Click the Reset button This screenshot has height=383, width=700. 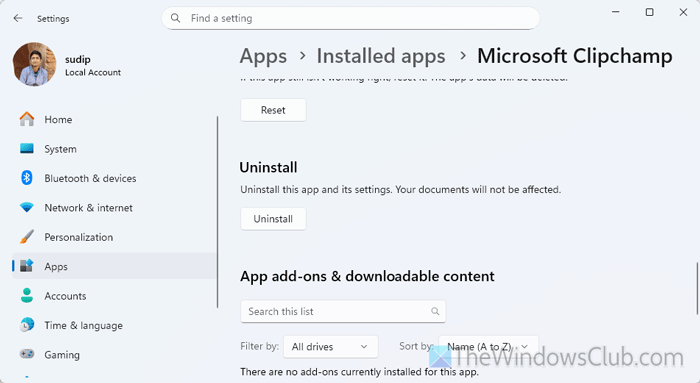point(273,110)
